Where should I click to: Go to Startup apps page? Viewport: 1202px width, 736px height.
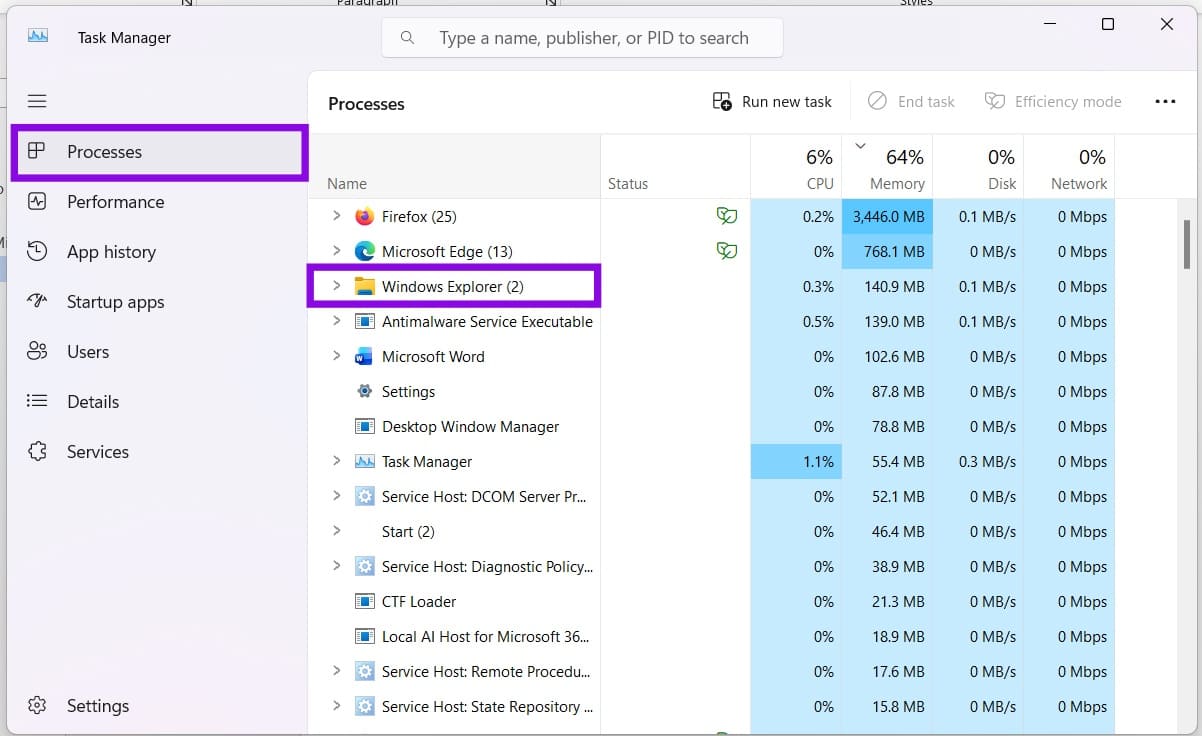pyautogui.click(x=159, y=302)
